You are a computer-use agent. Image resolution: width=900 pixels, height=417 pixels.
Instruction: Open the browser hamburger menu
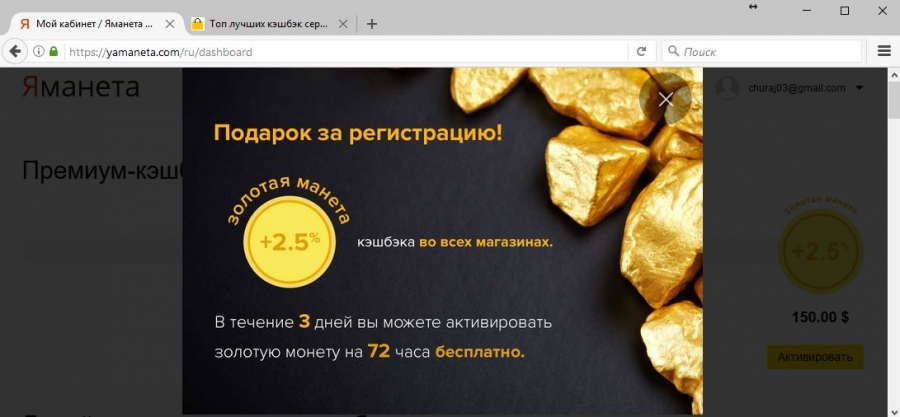(884, 52)
